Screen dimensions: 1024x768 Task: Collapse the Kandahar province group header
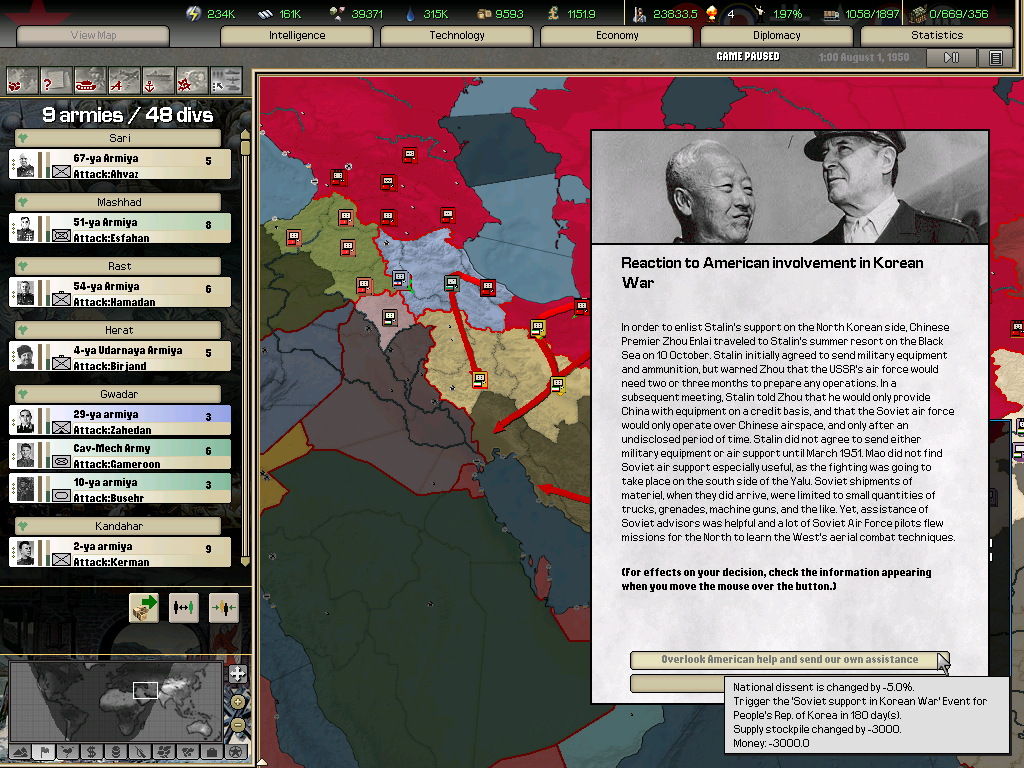tap(120, 526)
